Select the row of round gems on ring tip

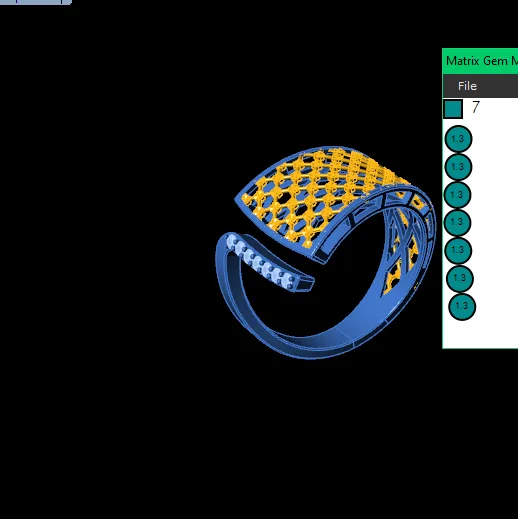(260, 261)
